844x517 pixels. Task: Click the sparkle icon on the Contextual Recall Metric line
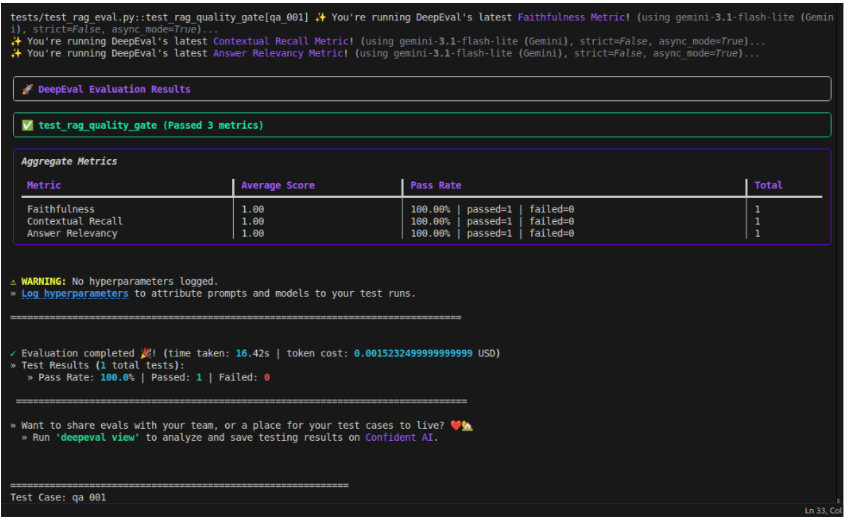(x=16, y=41)
